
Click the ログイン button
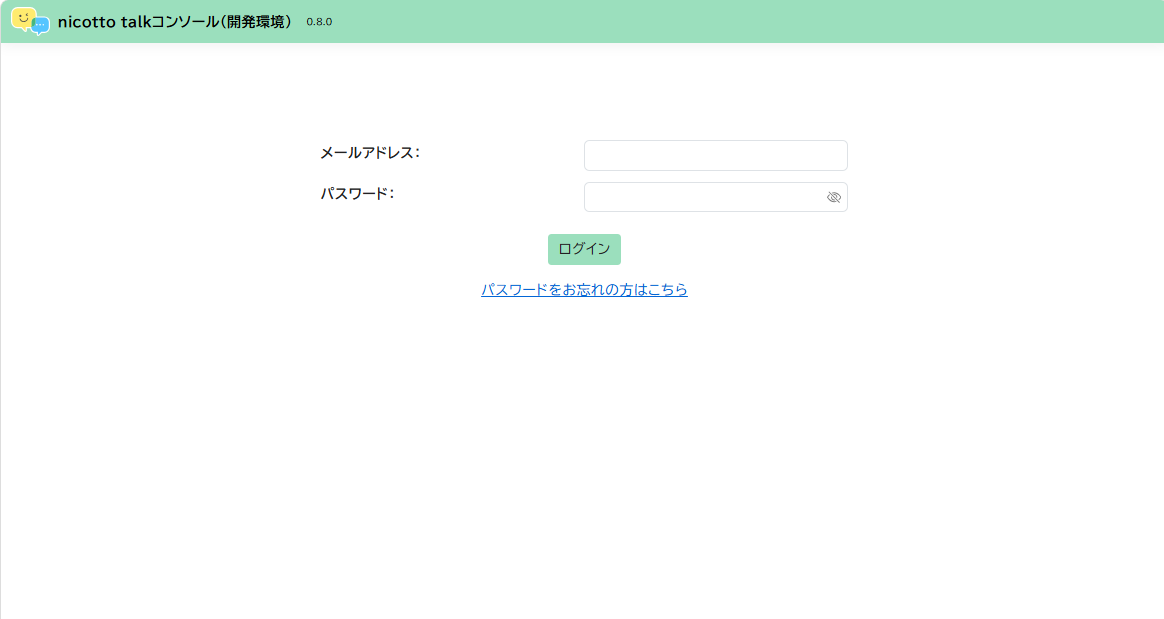[584, 249]
